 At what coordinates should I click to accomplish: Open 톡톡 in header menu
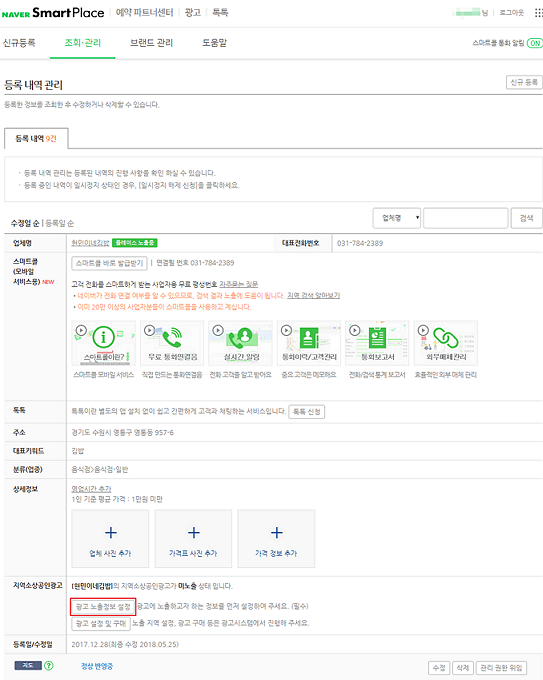[x=220, y=12]
